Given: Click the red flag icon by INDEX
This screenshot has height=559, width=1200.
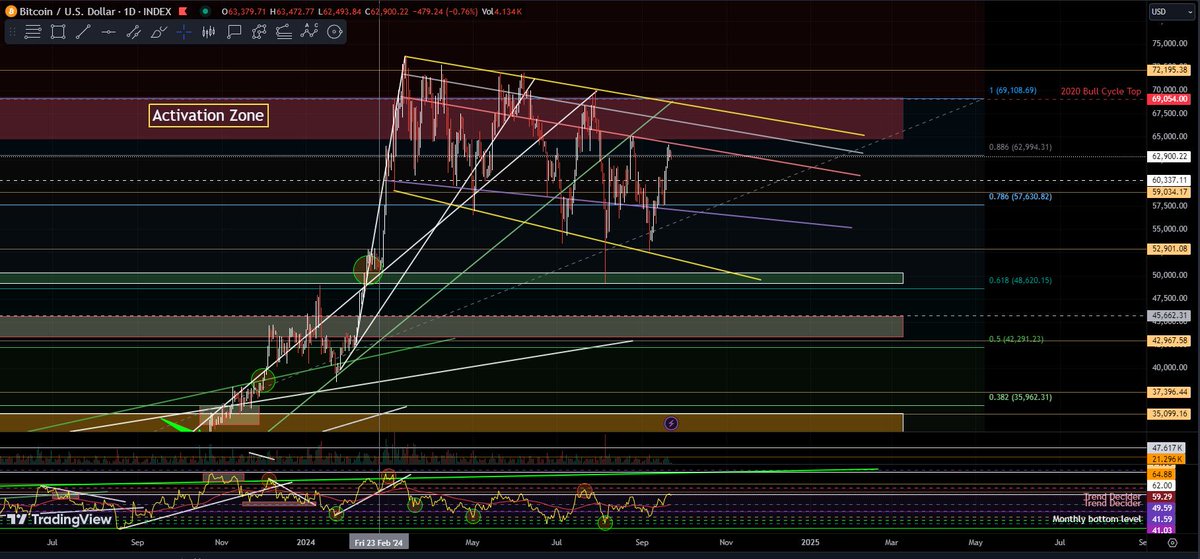Looking at the screenshot, I should tap(183, 12).
